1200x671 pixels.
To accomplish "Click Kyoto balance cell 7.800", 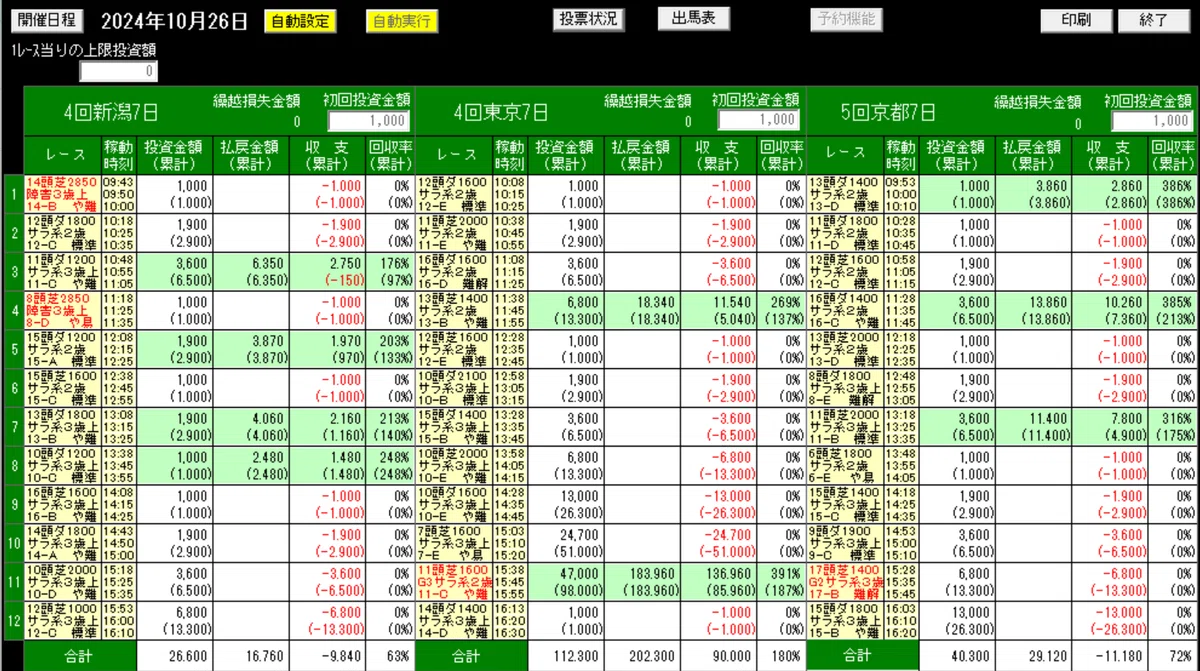I will [x=1111, y=426].
